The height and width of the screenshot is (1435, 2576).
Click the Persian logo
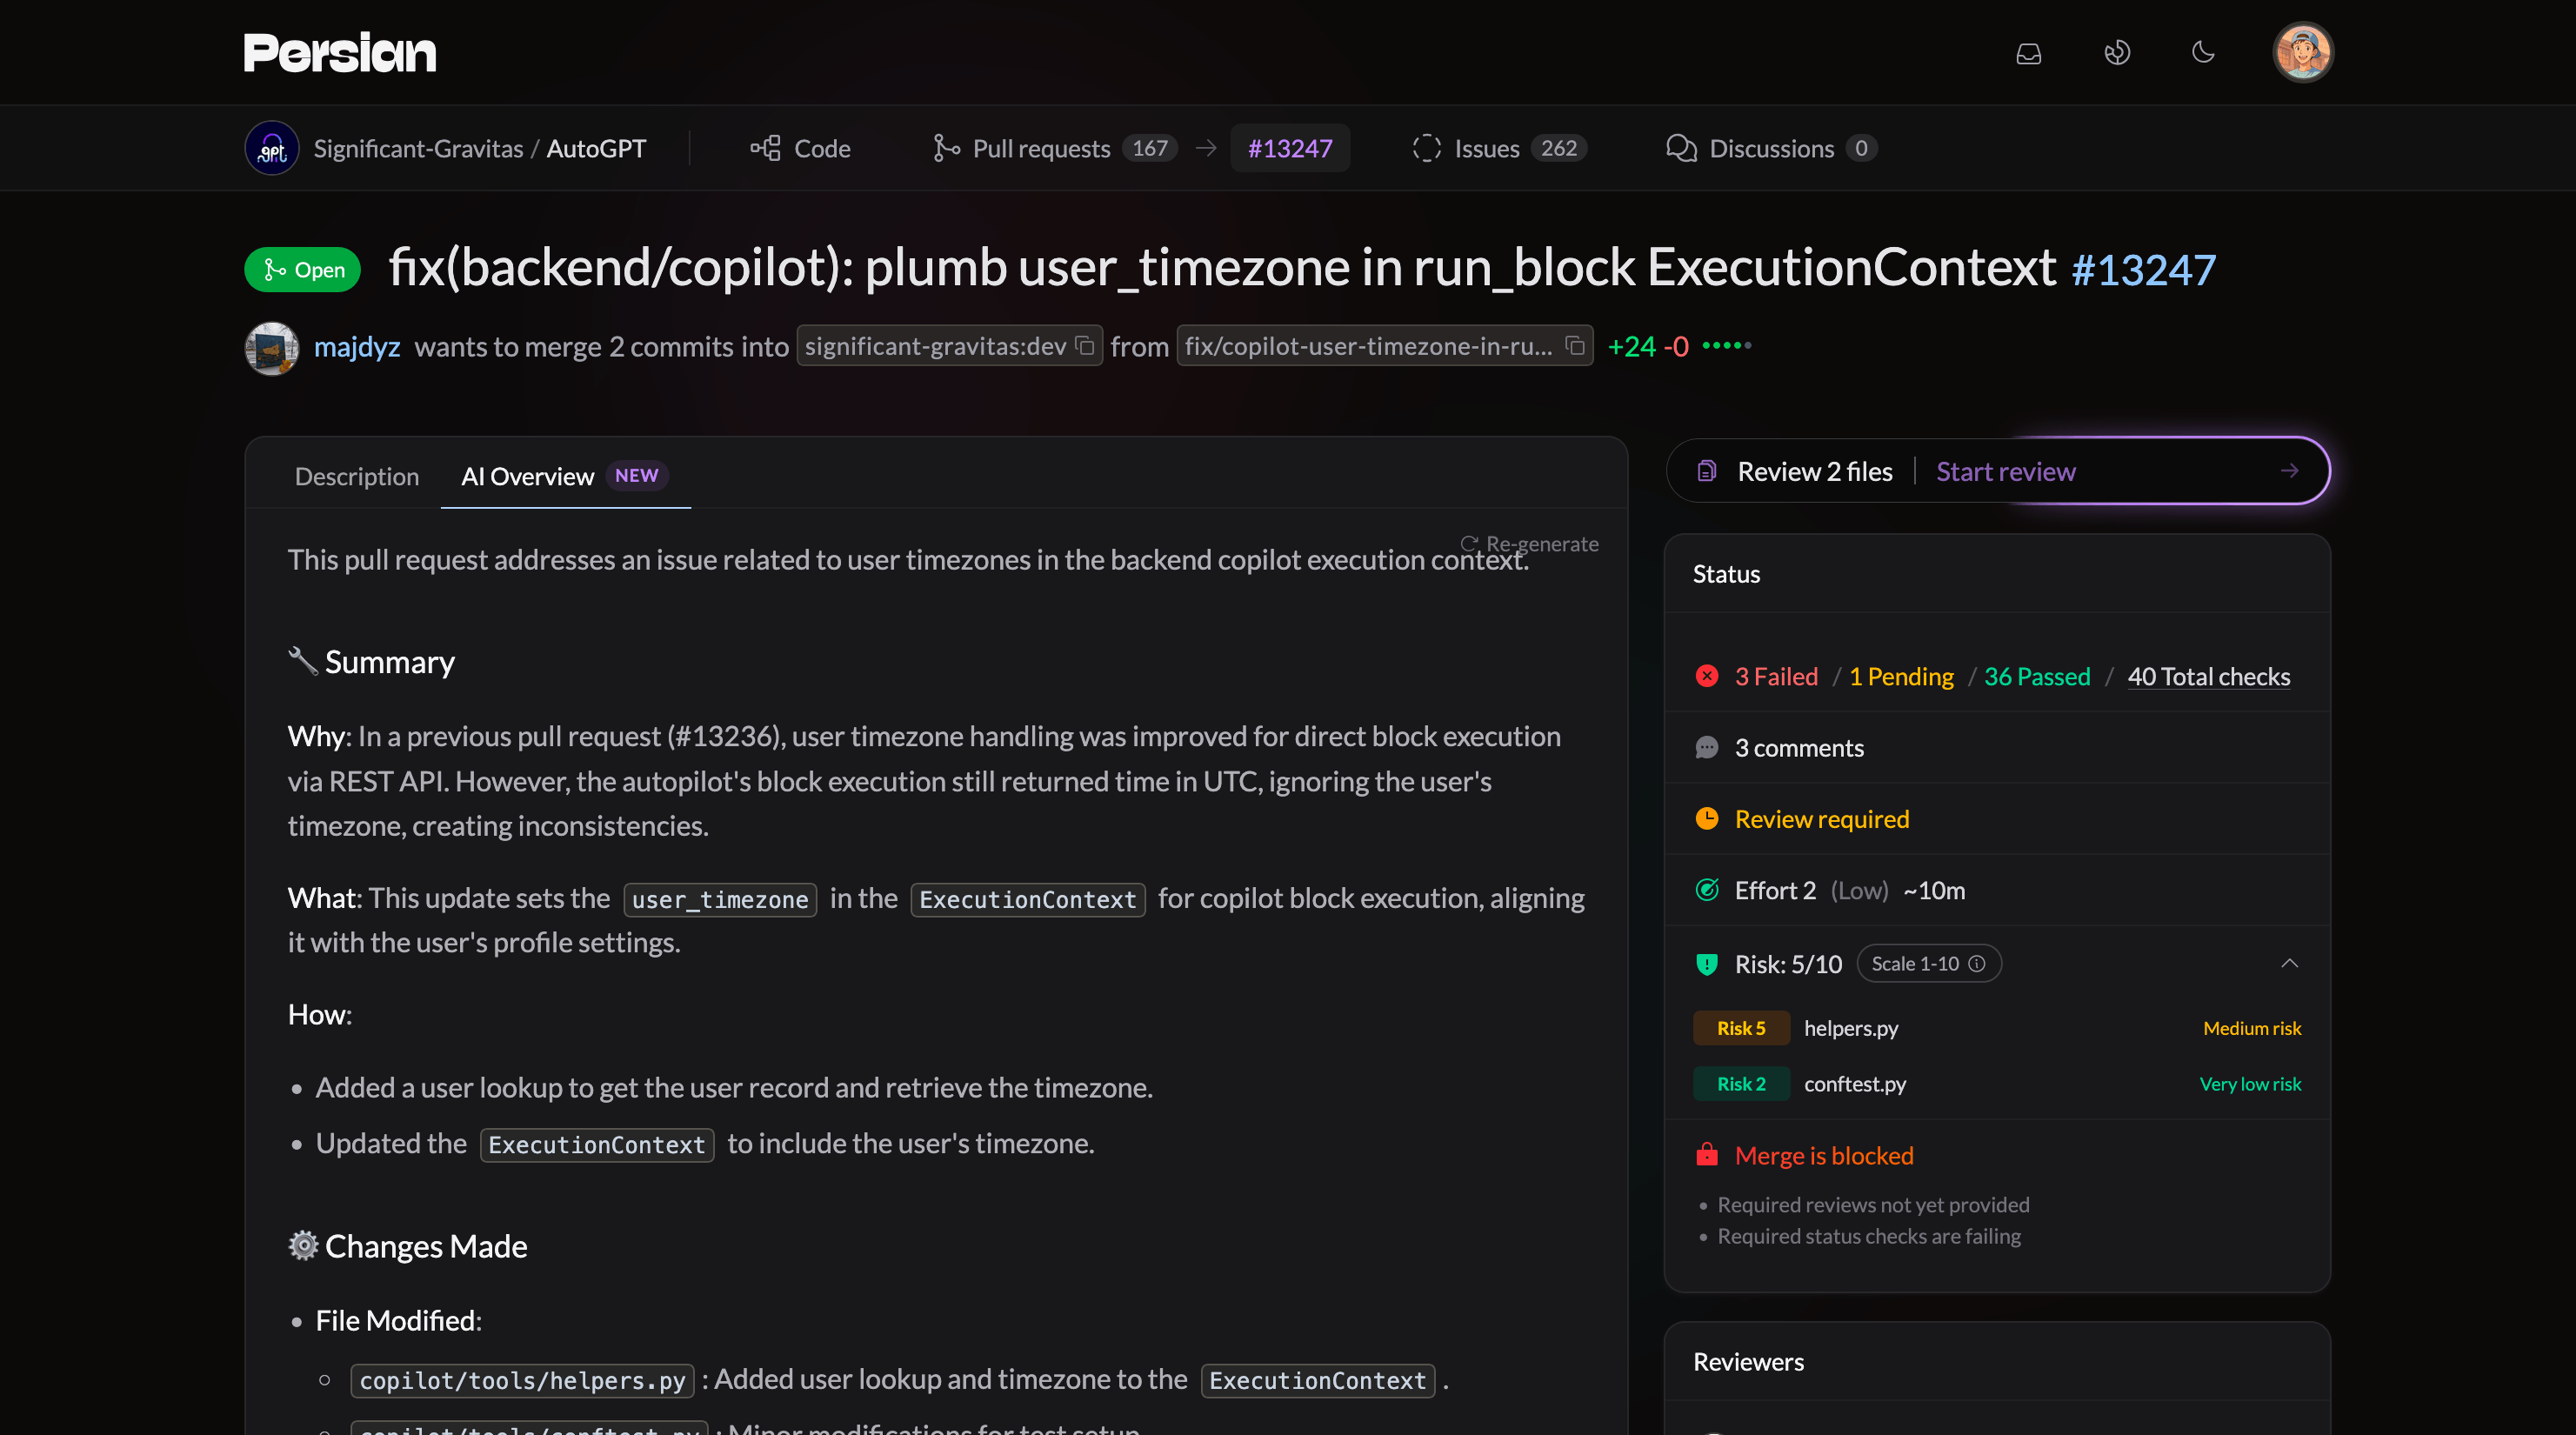point(340,53)
